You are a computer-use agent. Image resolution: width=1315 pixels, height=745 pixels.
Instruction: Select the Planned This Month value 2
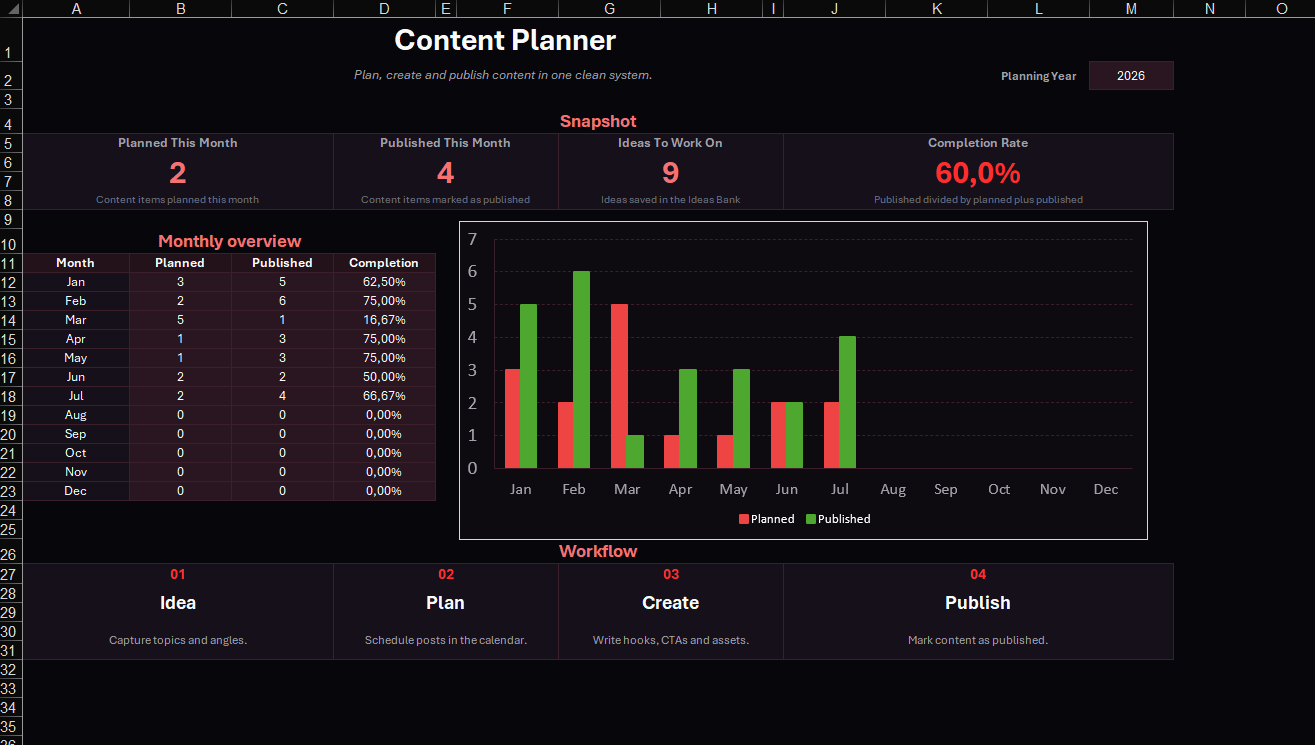[x=178, y=173]
